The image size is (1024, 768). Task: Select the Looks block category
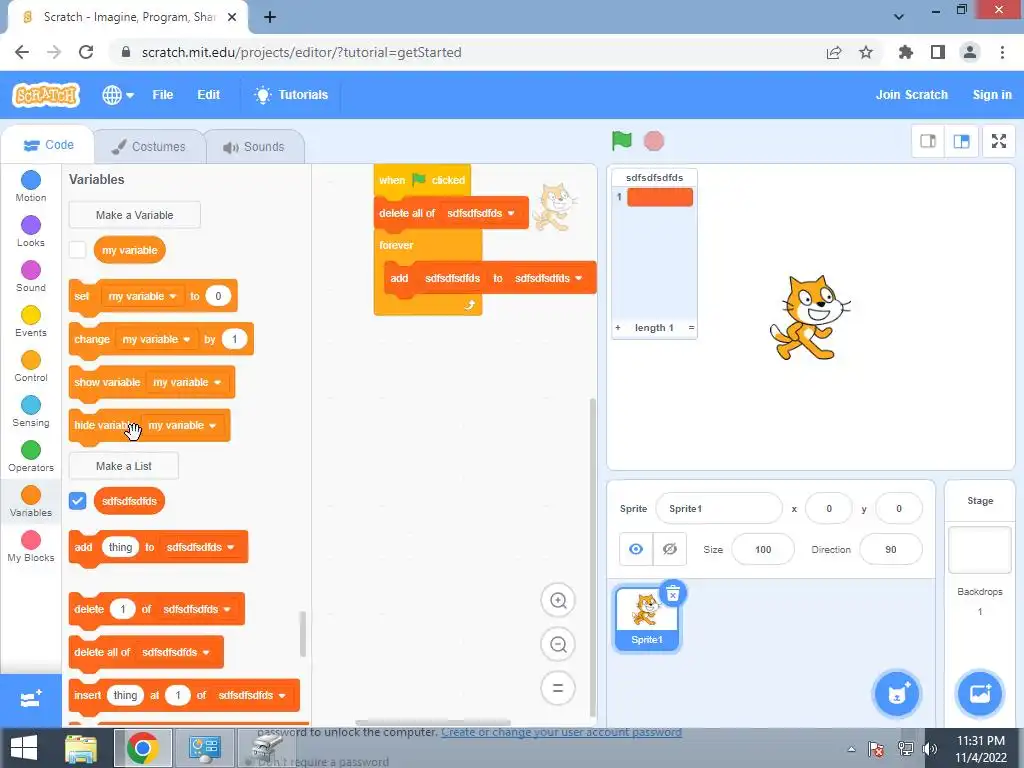click(31, 232)
